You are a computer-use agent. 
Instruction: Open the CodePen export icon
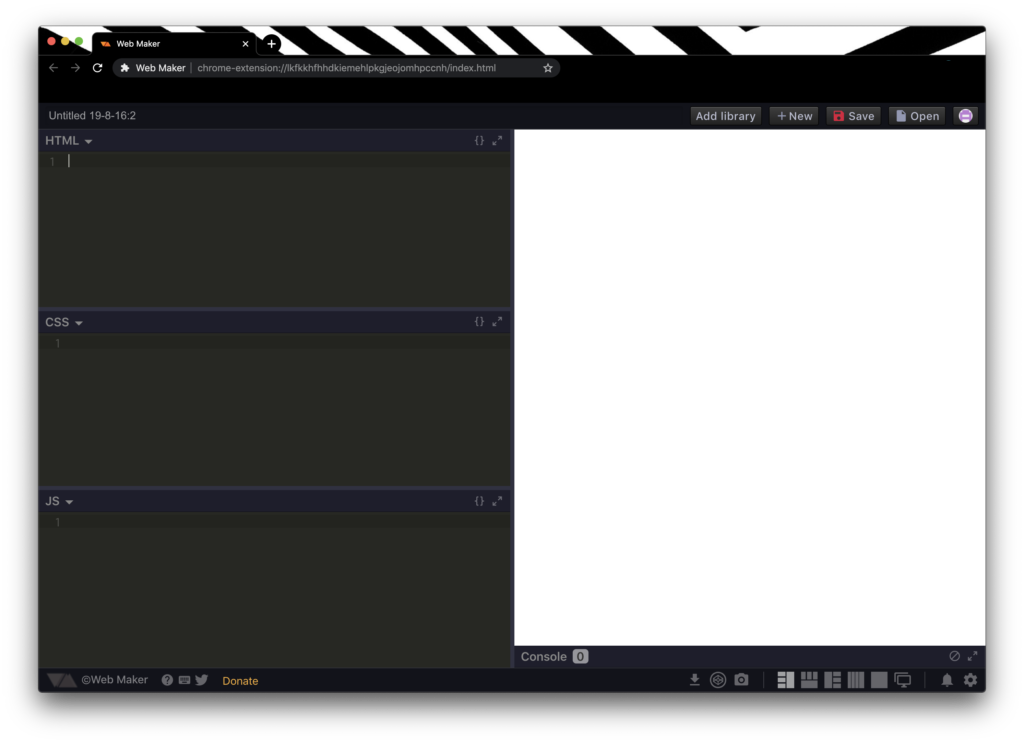pyautogui.click(x=718, y=680)
